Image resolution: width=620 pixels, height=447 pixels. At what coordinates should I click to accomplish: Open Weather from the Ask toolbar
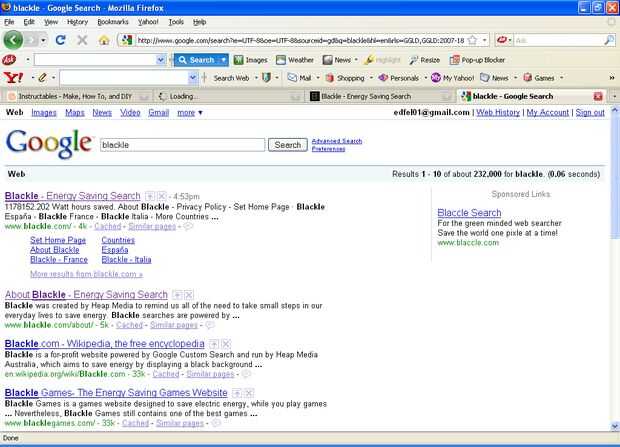click(x=295, y=60)
